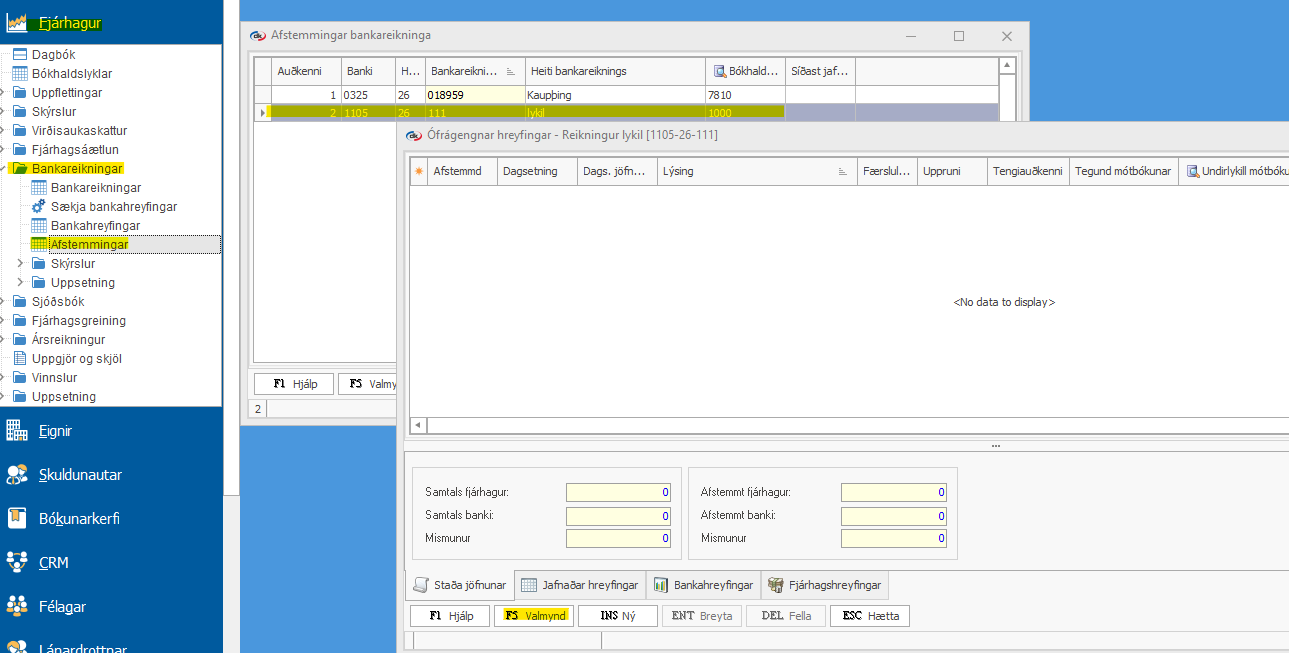Viewport: 1289px width, 653px height.
Task: Sort by the Lýsing column header
Action: coord(750,171)
